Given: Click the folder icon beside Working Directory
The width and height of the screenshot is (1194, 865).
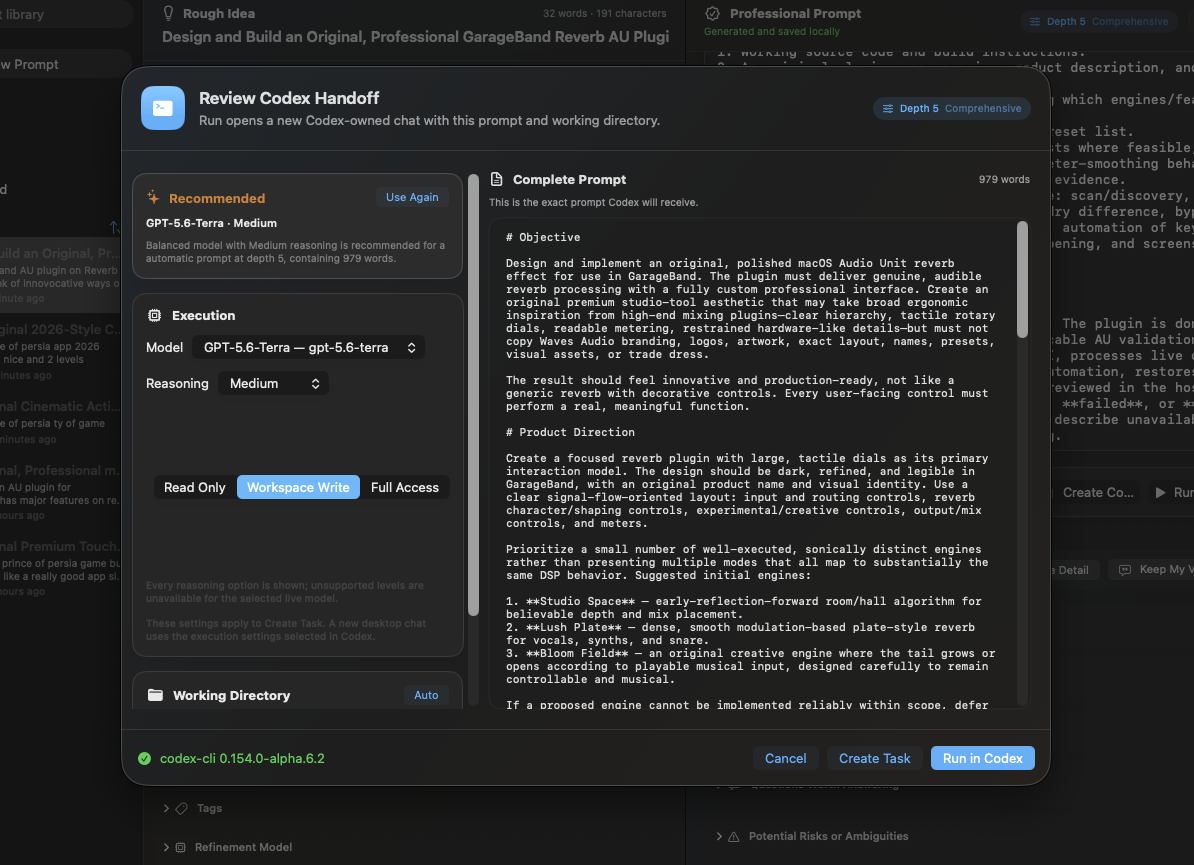Looking at the screenshot, I should pyautogui.click(x=155, y=695).
